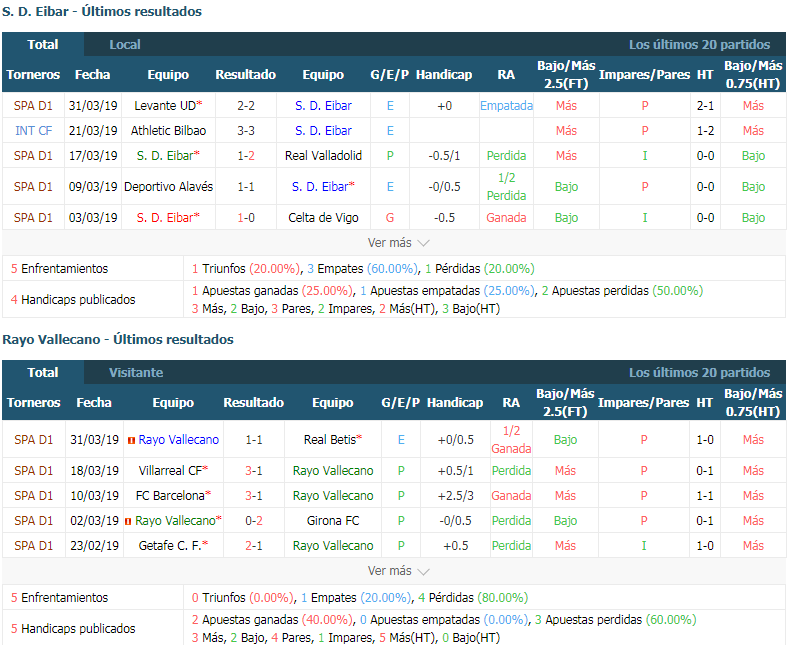788x645 pixels.
Task: Click S. D. Eibar in 03/03/19 row
Action: tap(165, 218)
